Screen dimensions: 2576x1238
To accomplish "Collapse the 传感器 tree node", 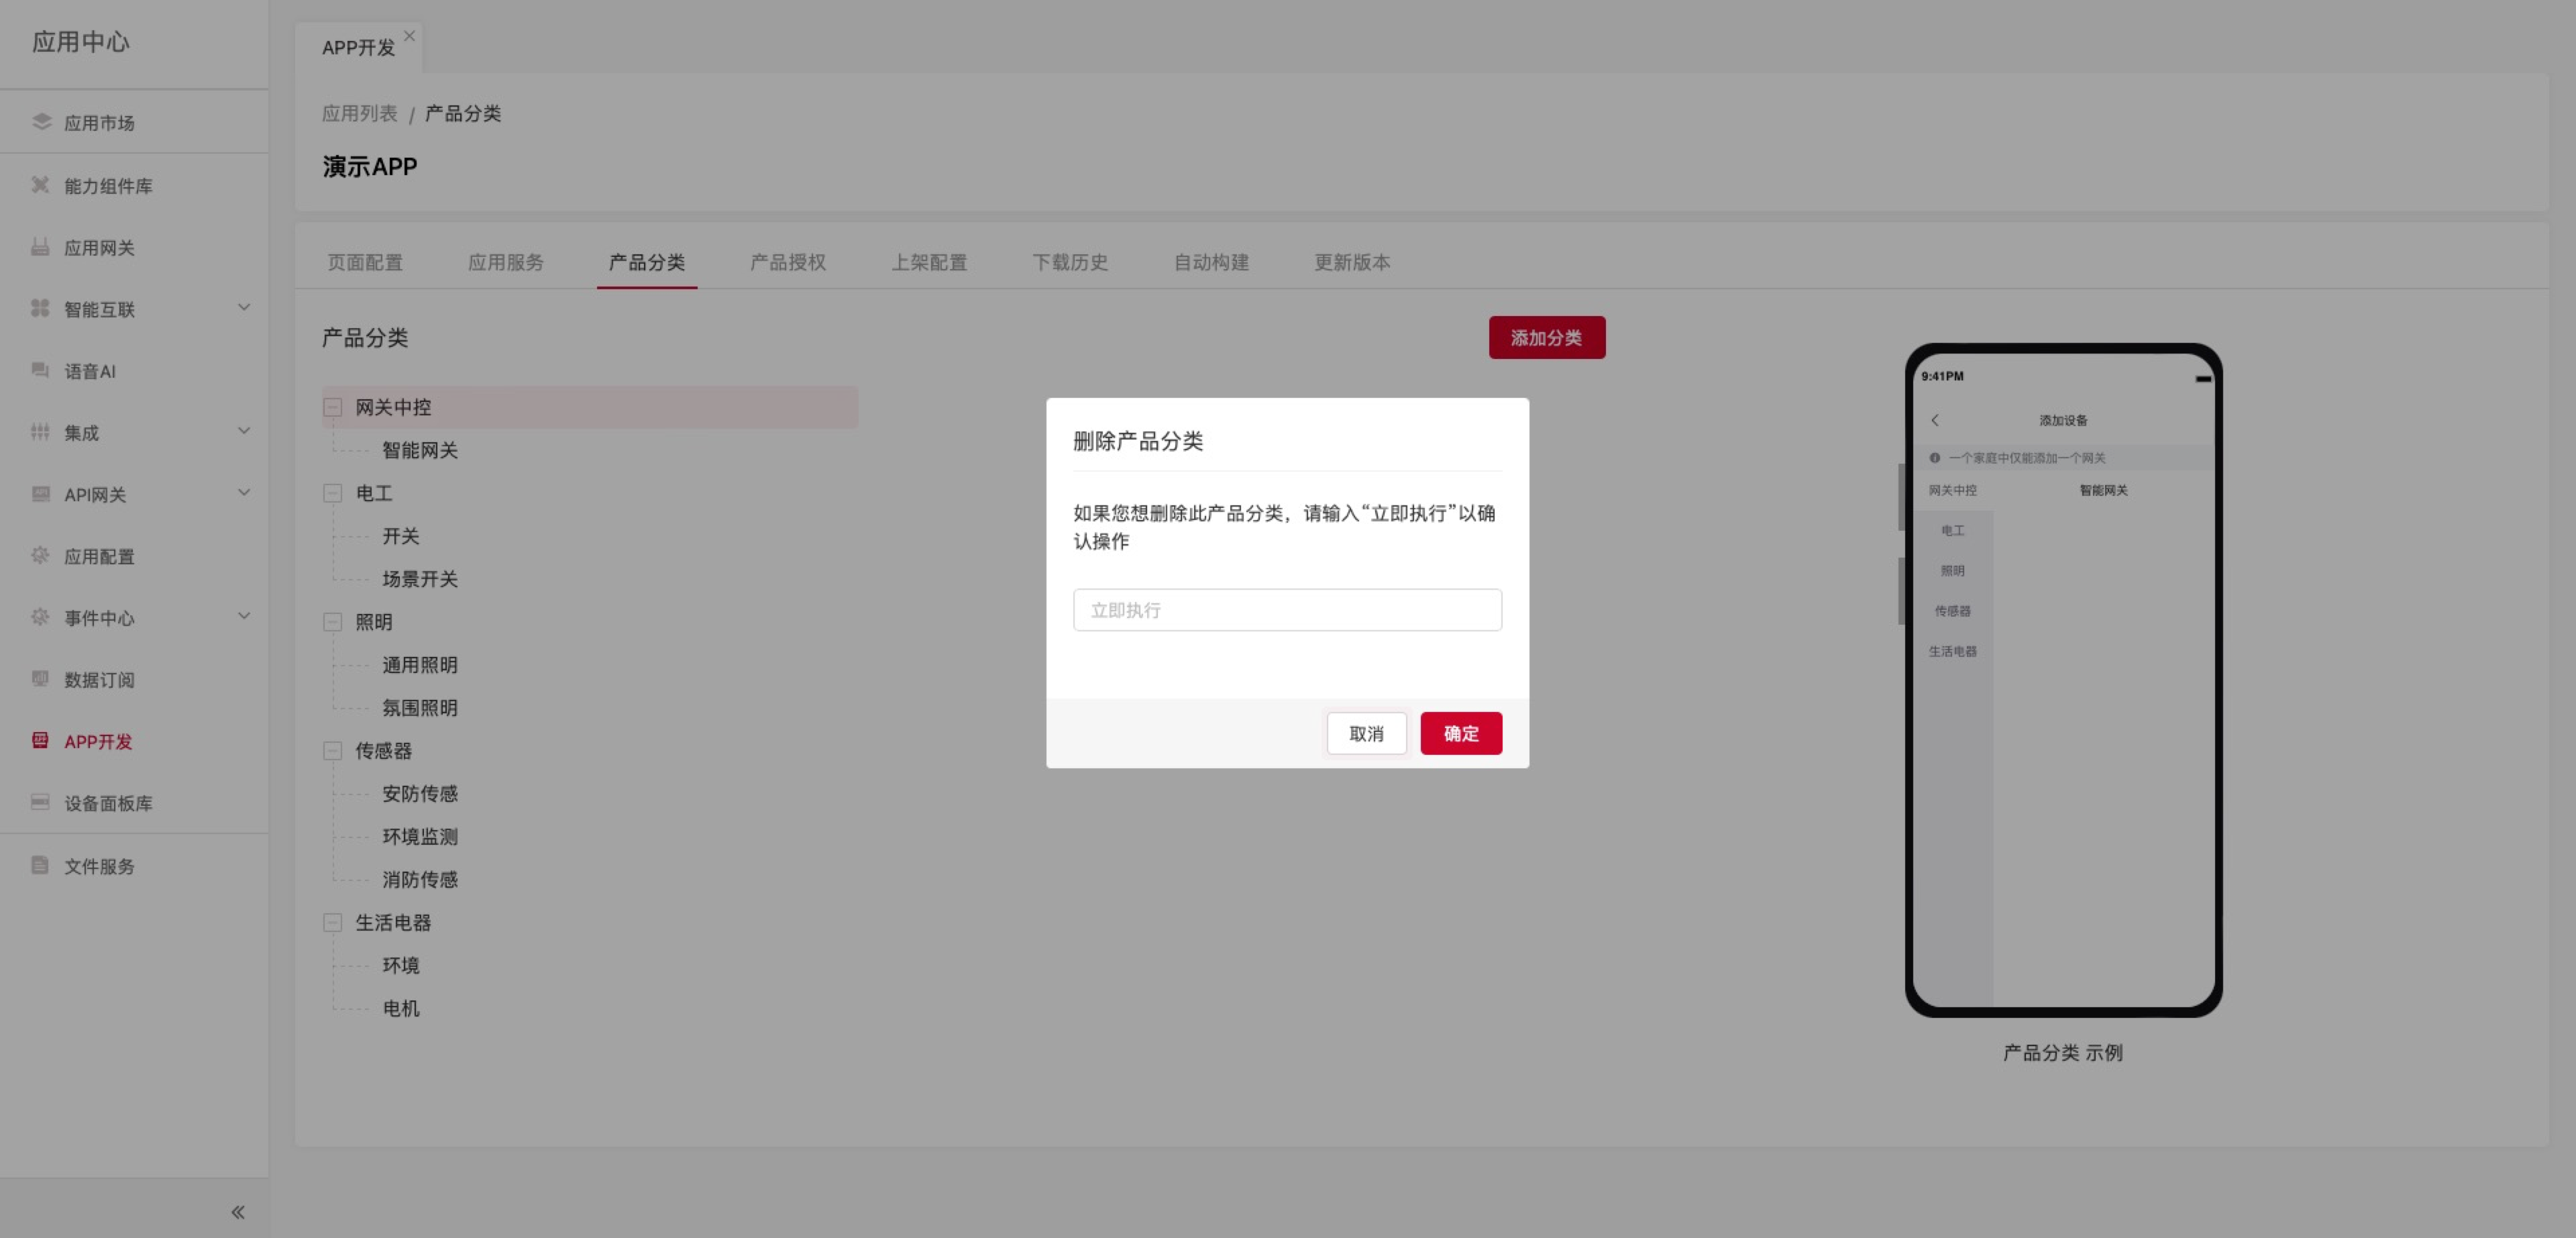I will [333, 751].
